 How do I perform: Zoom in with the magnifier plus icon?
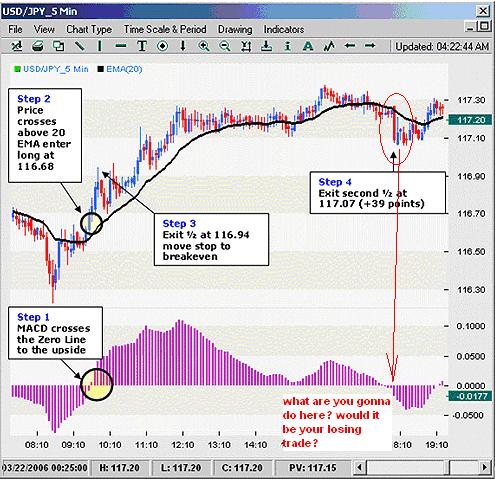(x=204, y=46)
